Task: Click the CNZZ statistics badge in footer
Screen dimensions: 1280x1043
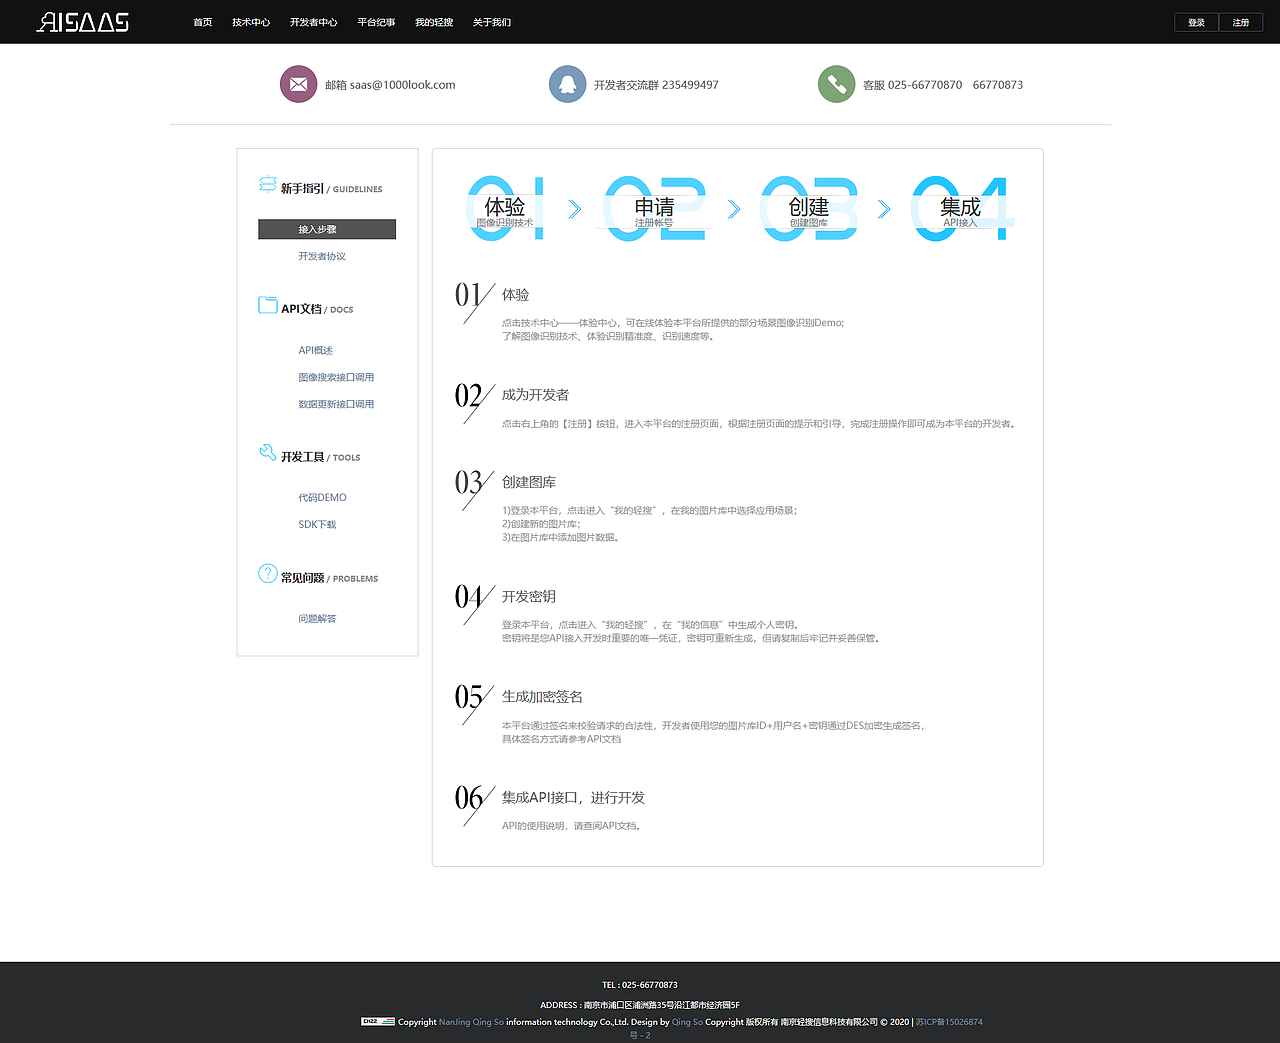Action: point(378,1021)
